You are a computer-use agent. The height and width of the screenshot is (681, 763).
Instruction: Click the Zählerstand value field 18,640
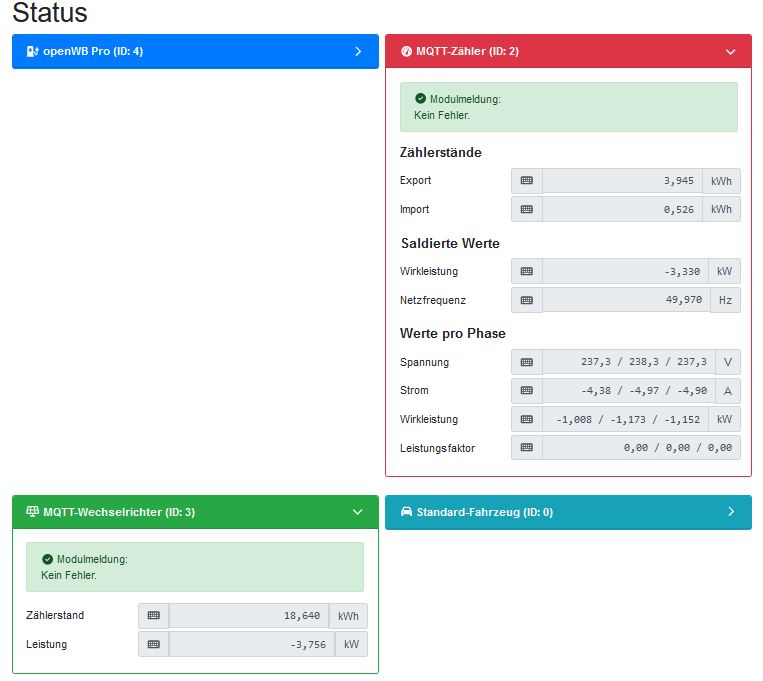click(249, 616)
